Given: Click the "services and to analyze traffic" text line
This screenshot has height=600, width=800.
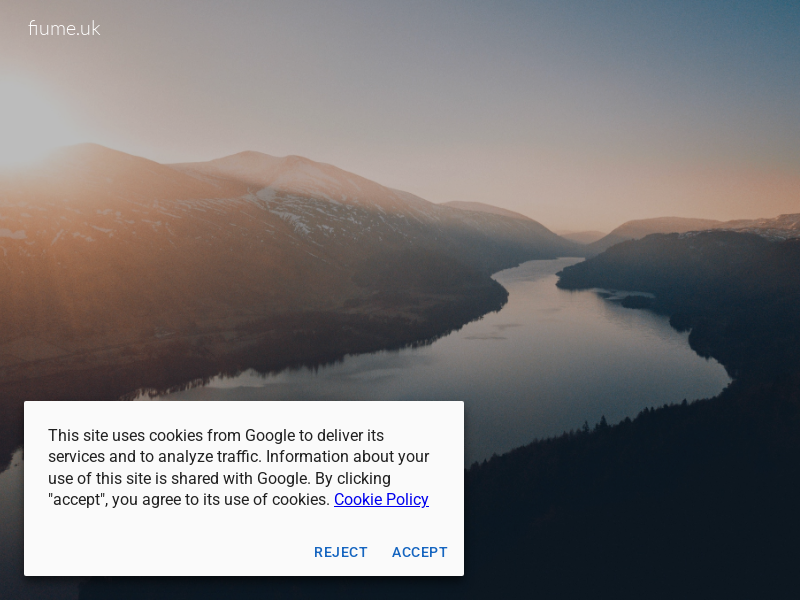Looking at the screenshot, I should [238, 456].
